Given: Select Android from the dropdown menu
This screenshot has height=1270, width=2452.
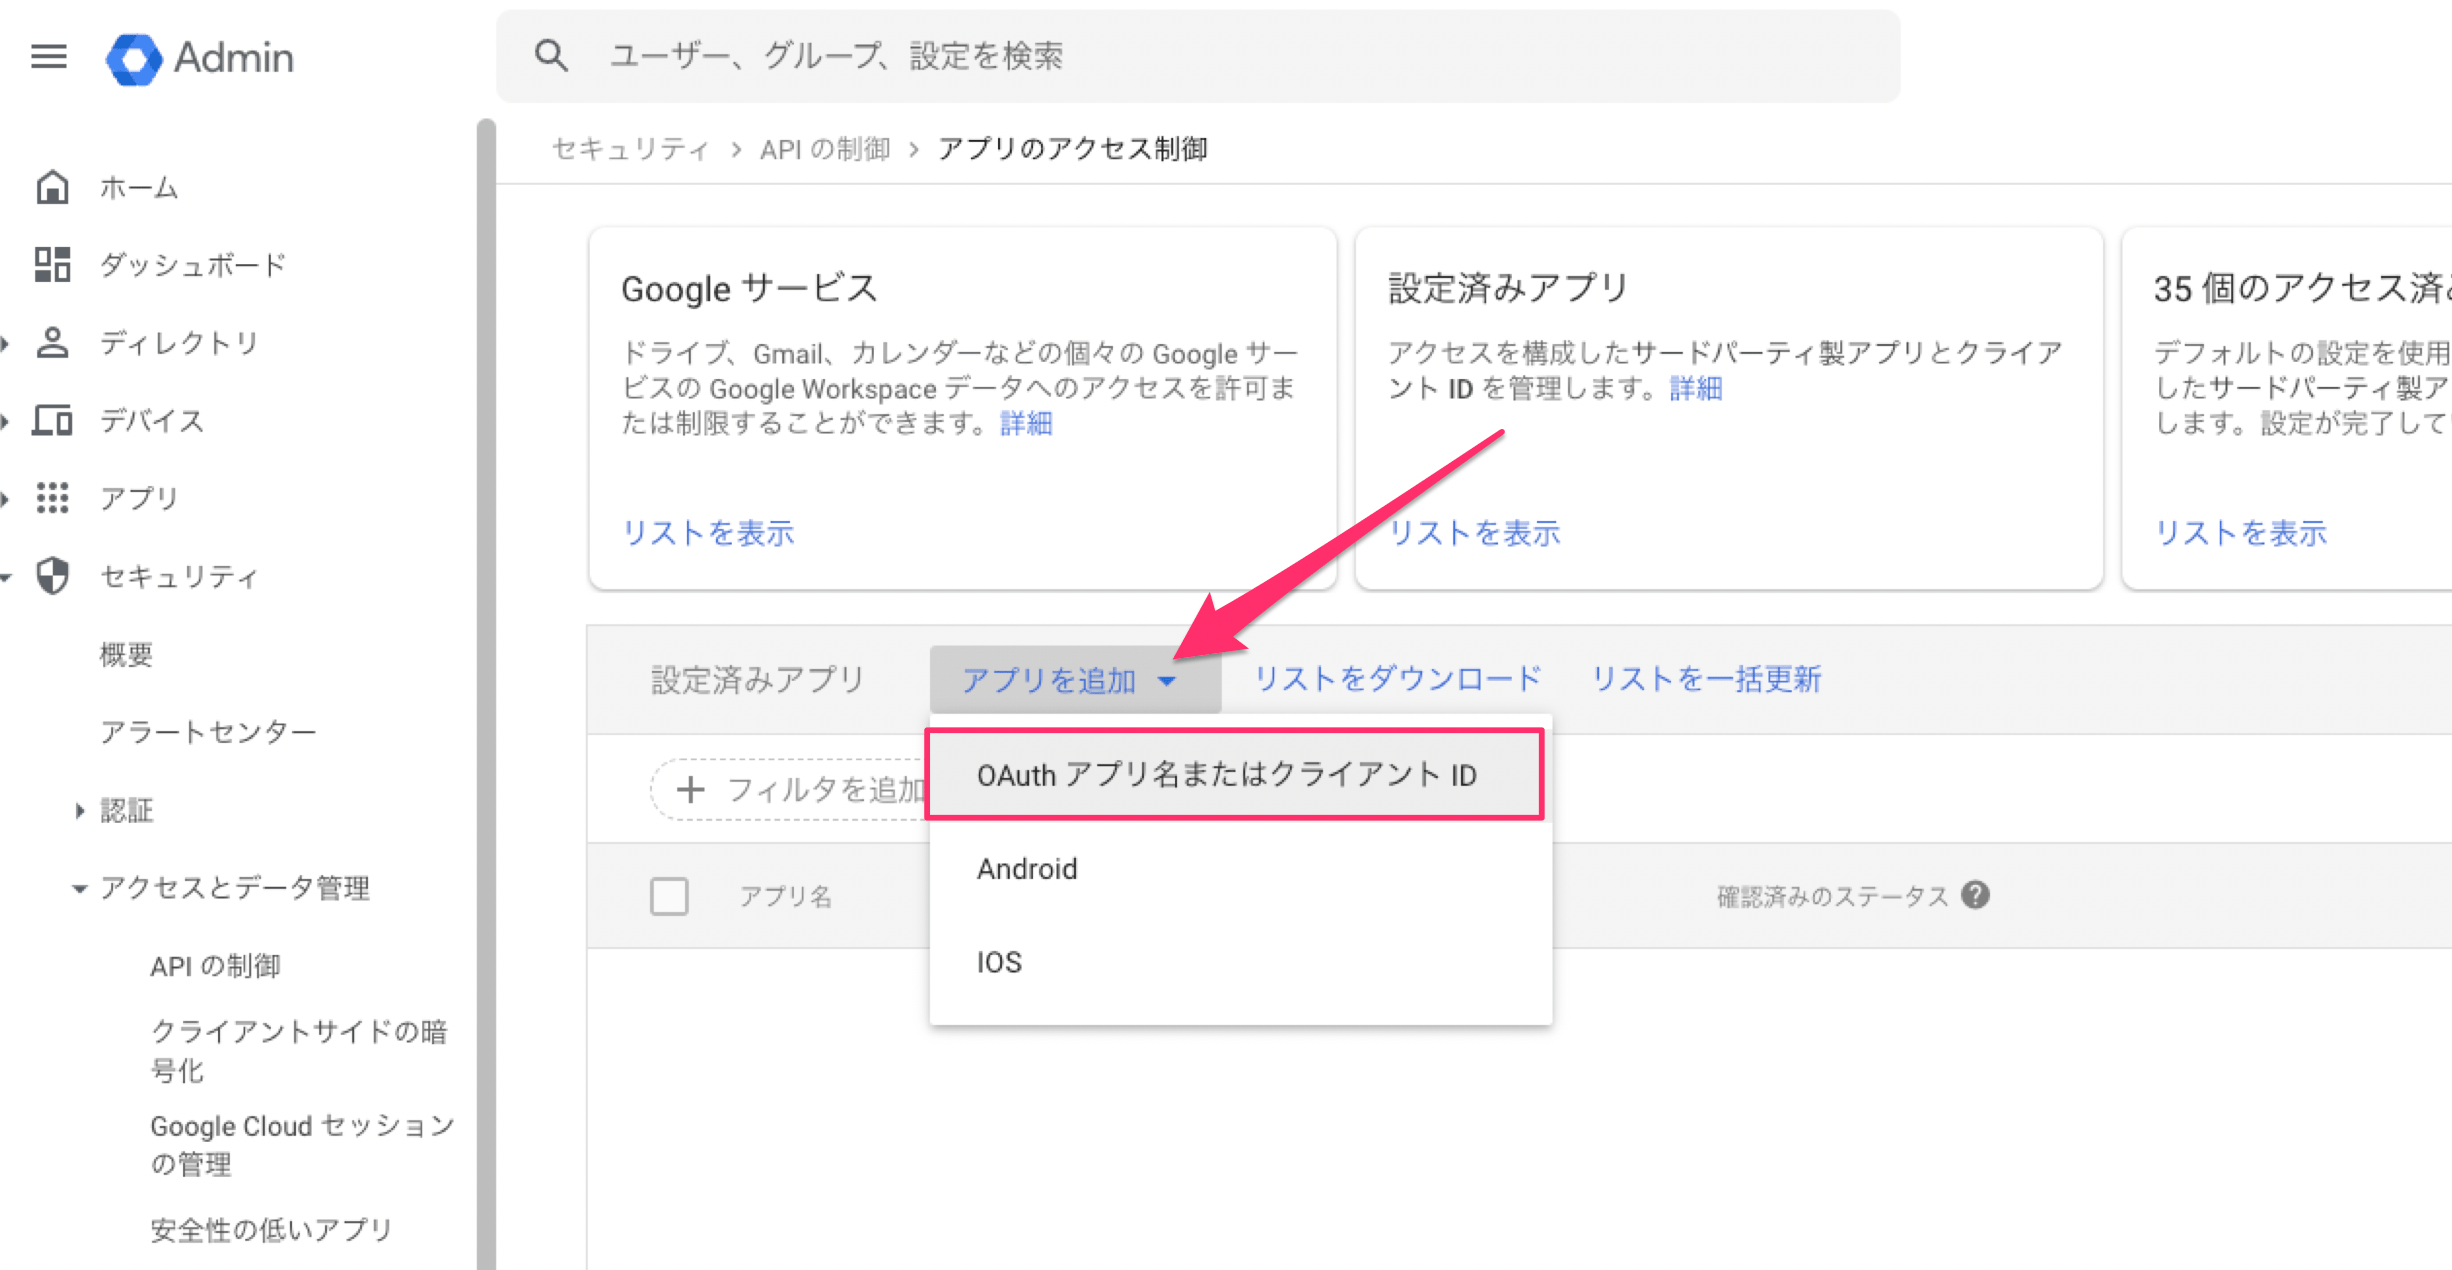Looking at the screenshot, I should click(1240, 868).
